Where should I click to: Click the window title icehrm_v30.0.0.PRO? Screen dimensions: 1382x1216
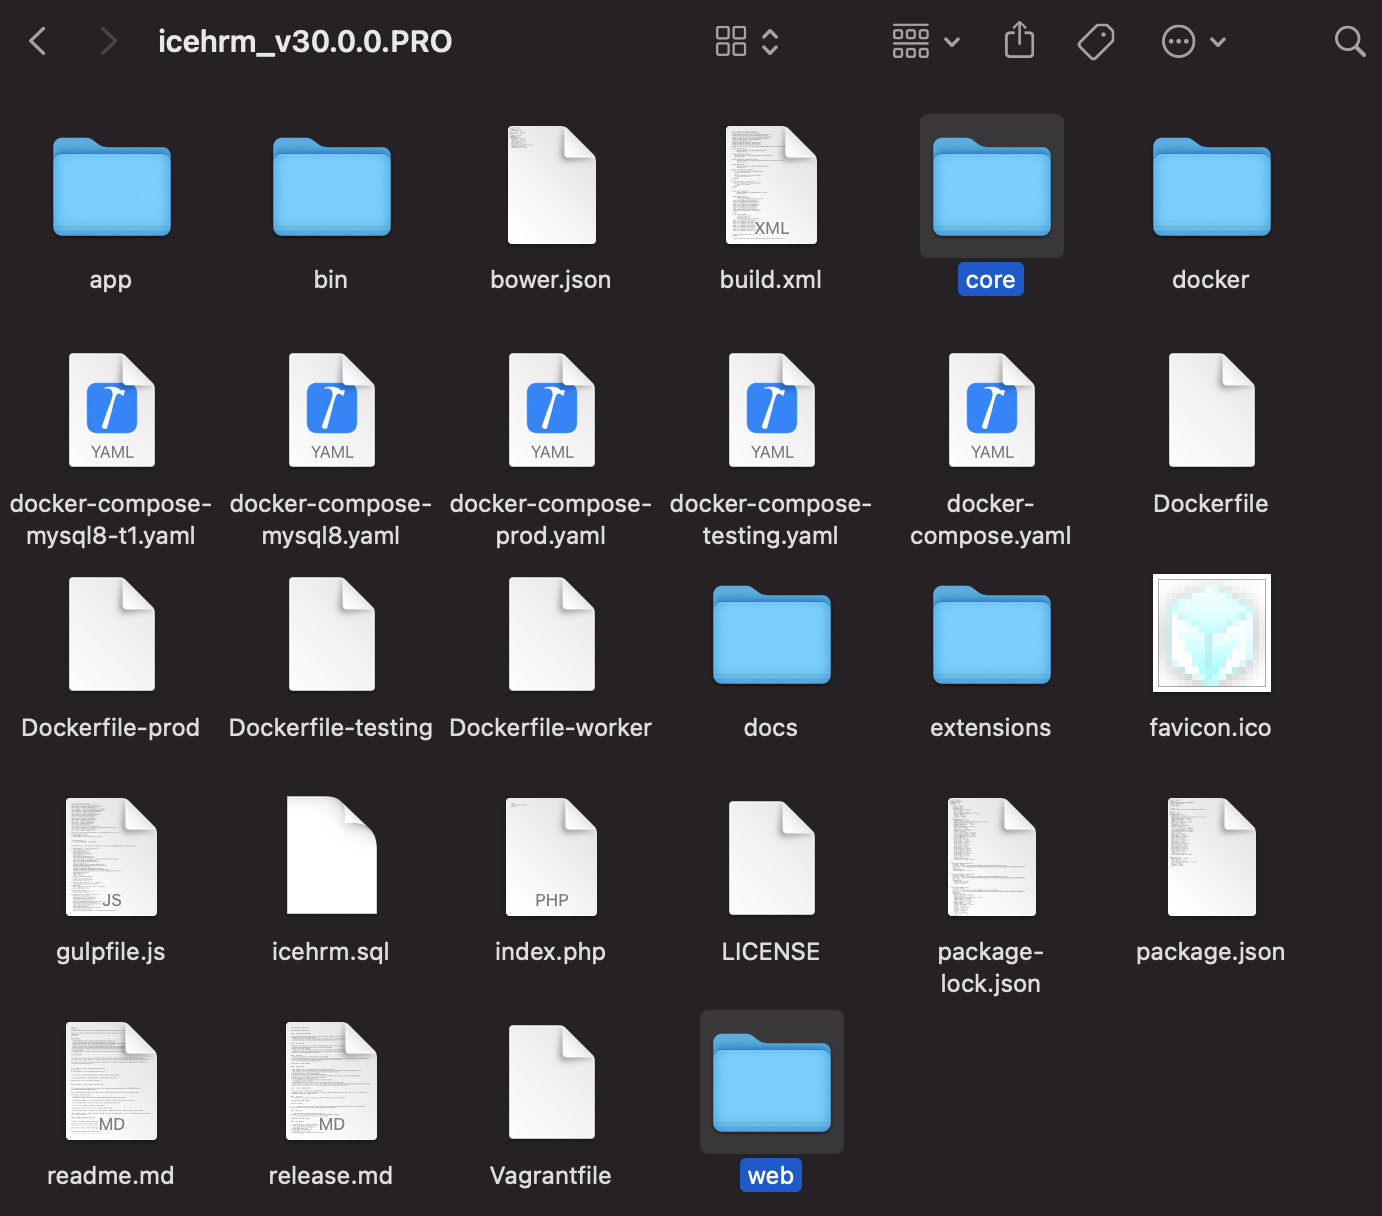click(305, 42)
